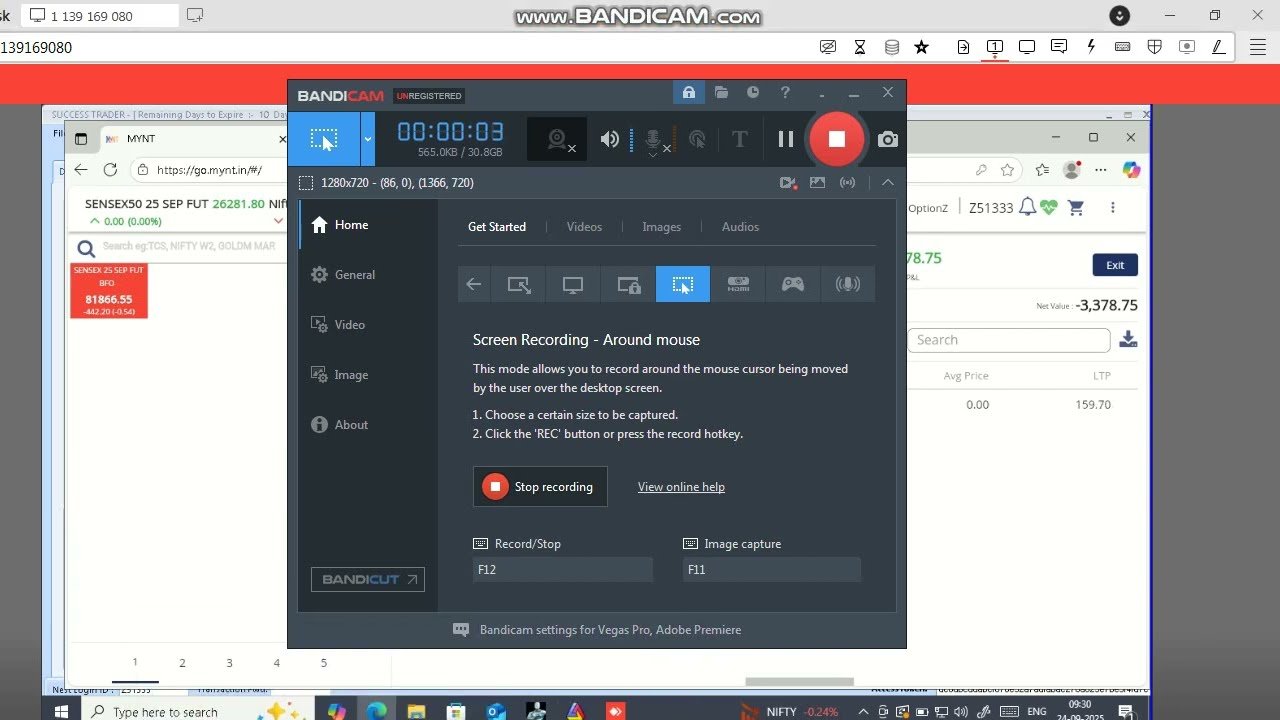Switch to the Get Started tab
The height and width of the screenshot is (720, 1280).
(497, 227)
